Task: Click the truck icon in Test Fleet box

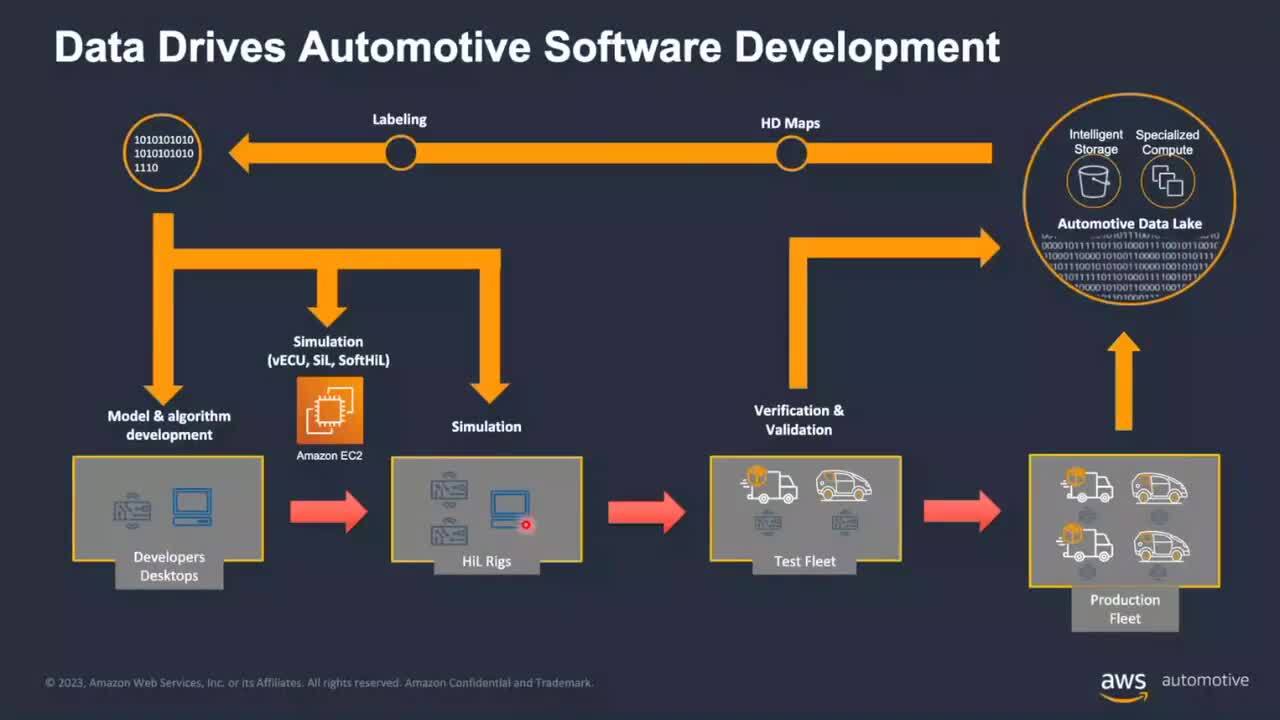Action: coord(769,485)
